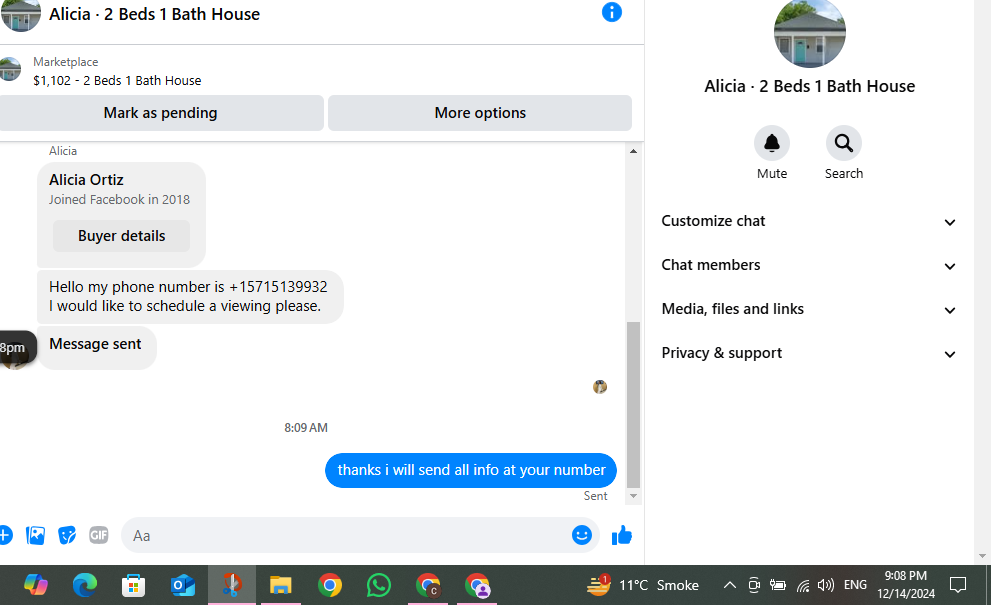View Buyer details for Alicia Ortiz
Screen dimensions: 991x605
pyautogui.click(x=121, y=236)
